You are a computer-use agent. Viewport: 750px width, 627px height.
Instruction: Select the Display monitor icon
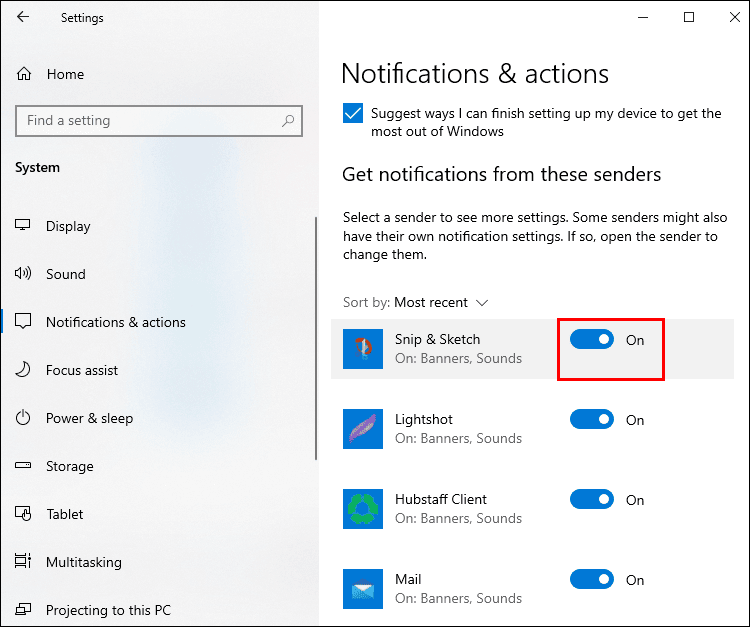[22, 225]
